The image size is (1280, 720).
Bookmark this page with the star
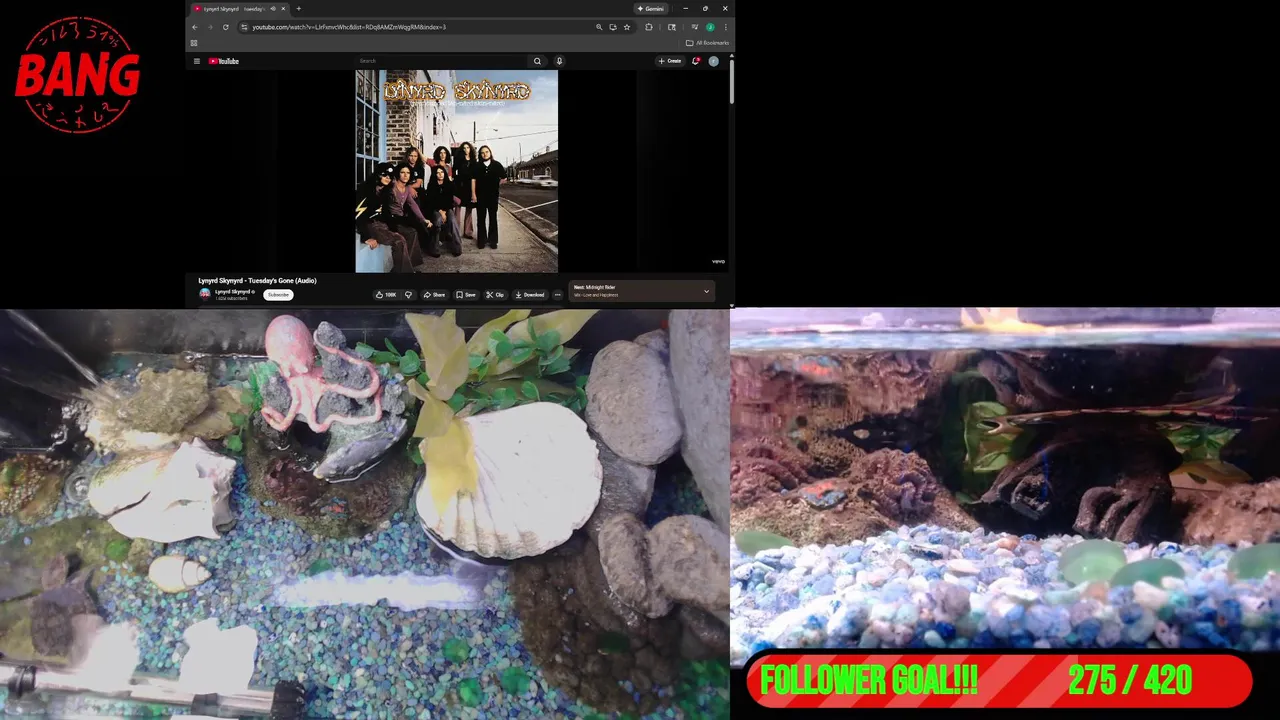[627, 27]
